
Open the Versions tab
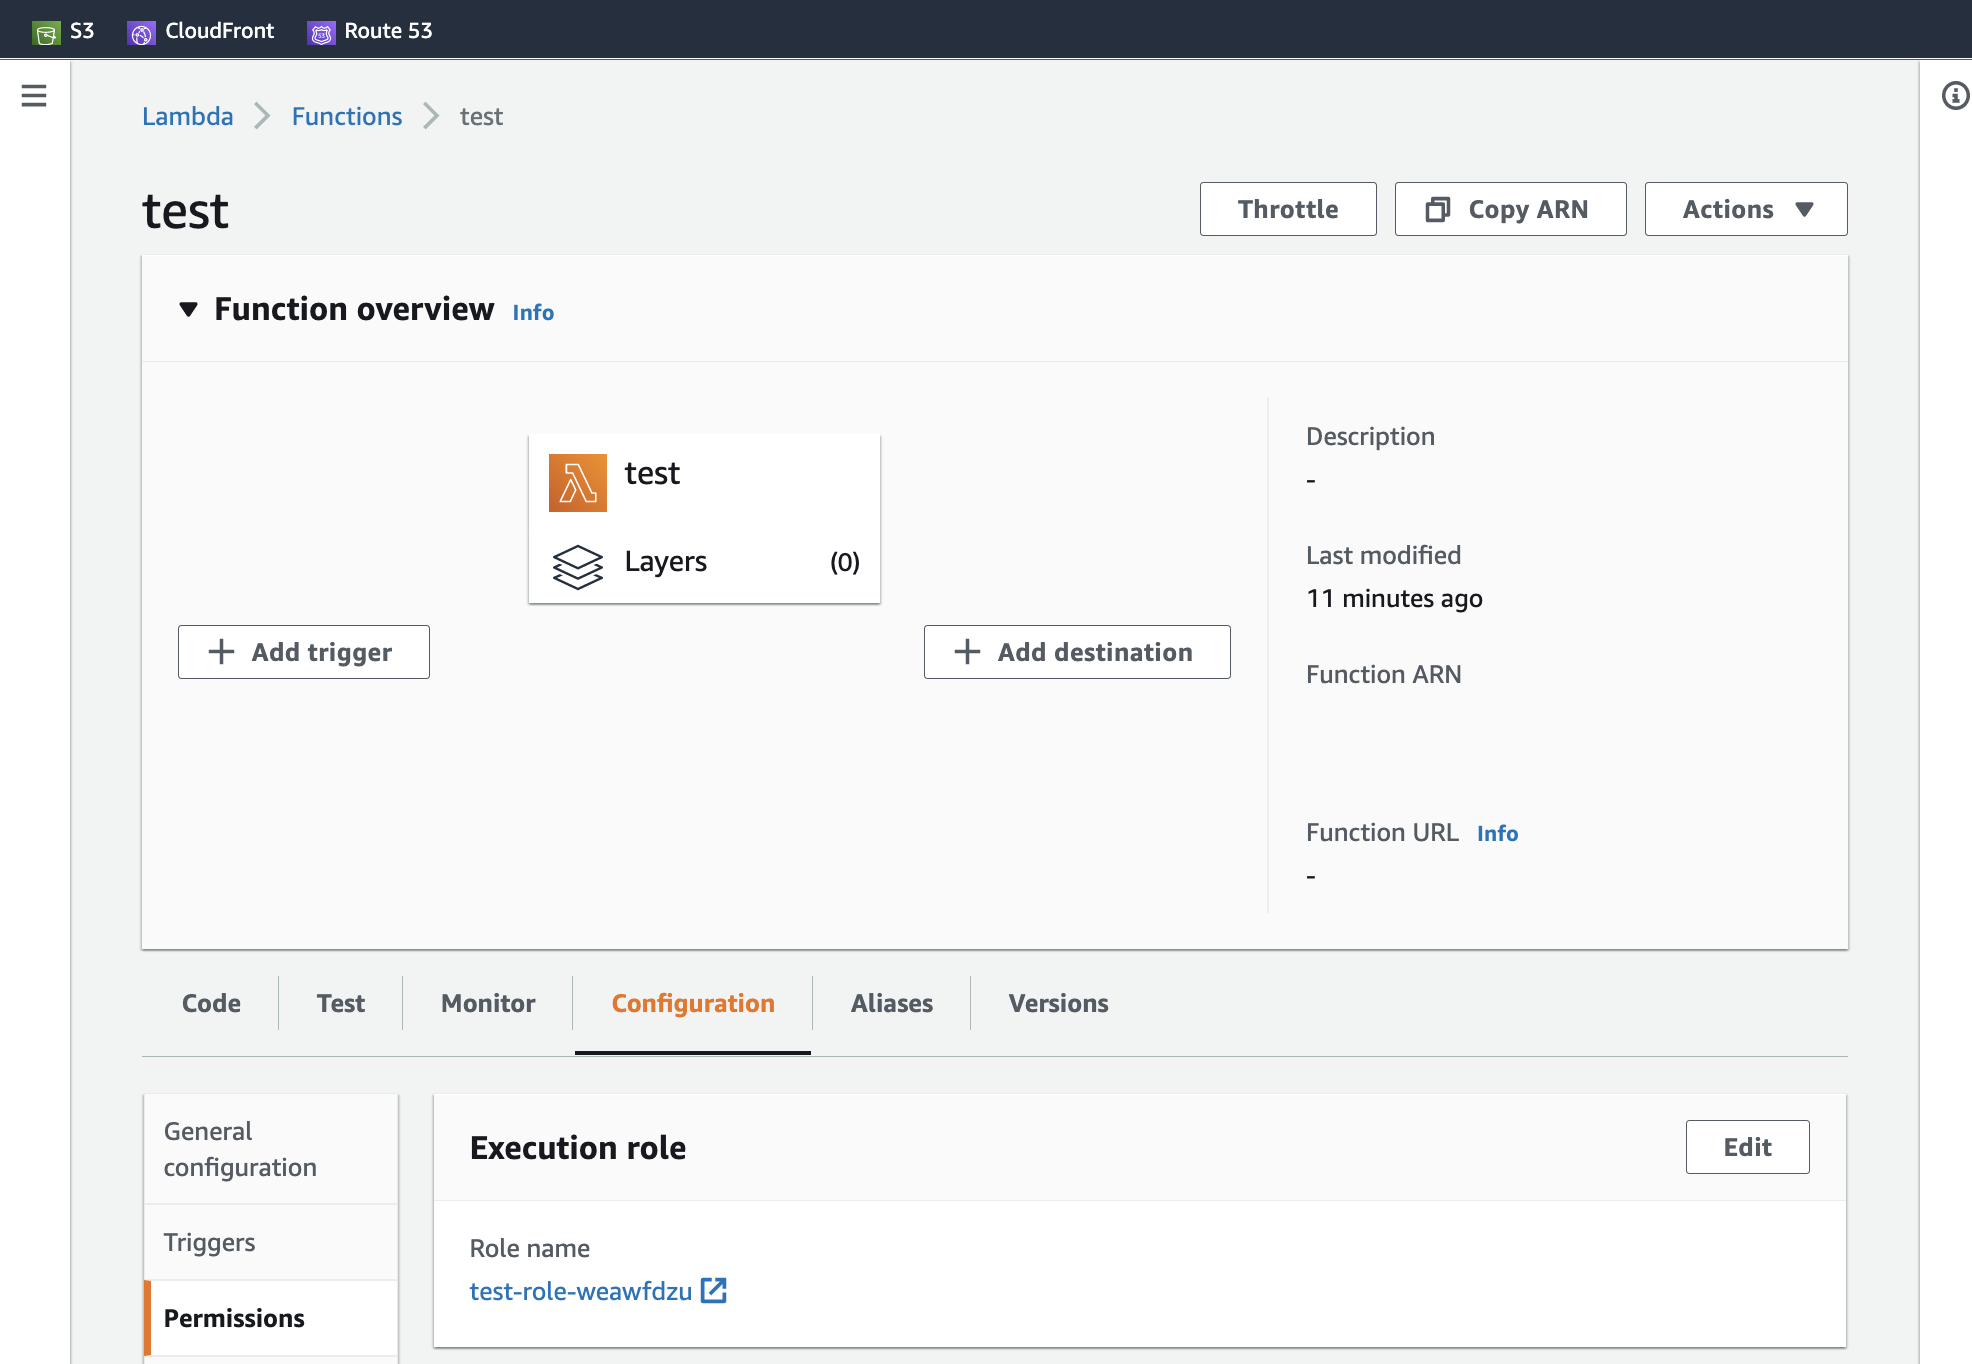click(x=1058, y=1003)
